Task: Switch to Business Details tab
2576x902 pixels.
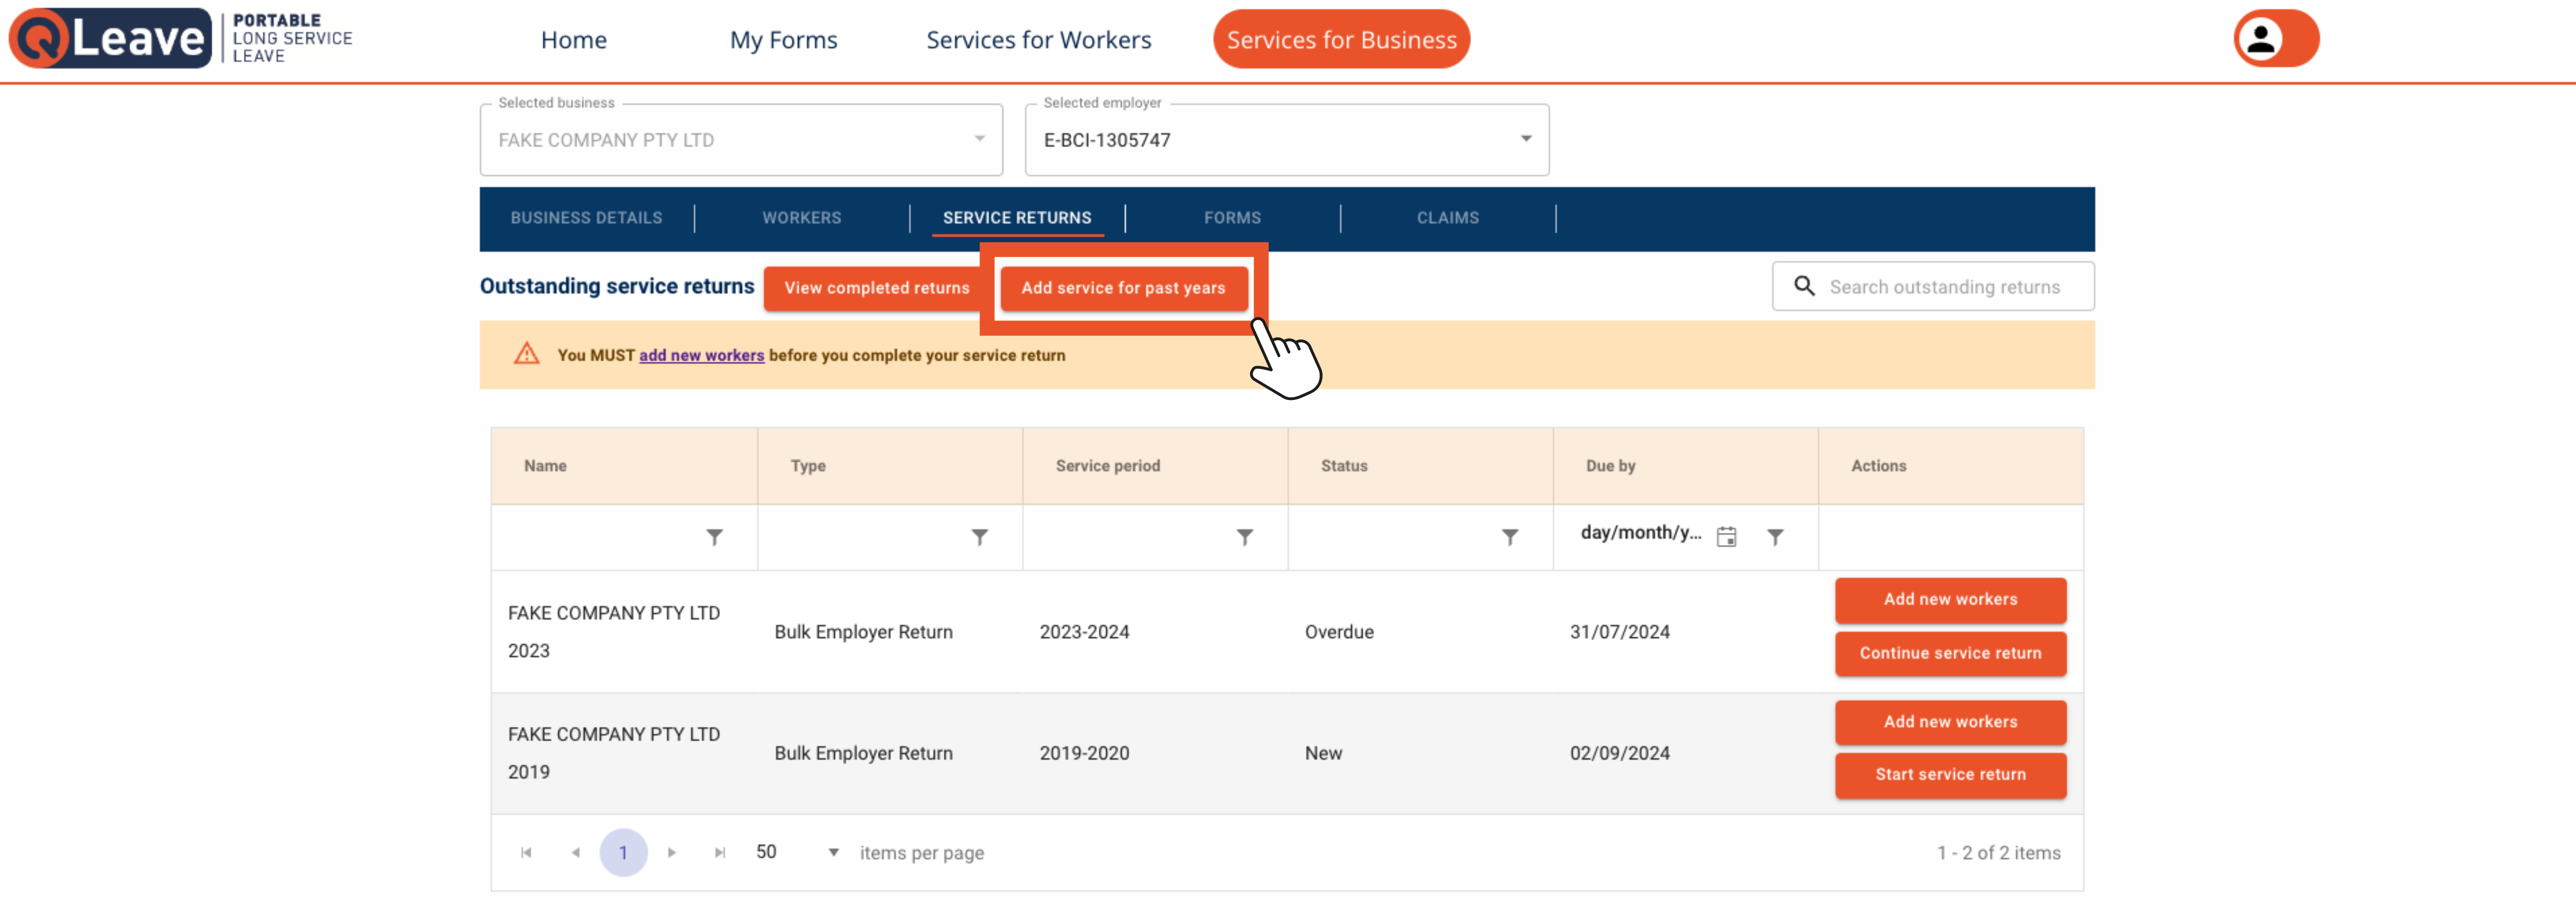Action: (586, 217)
